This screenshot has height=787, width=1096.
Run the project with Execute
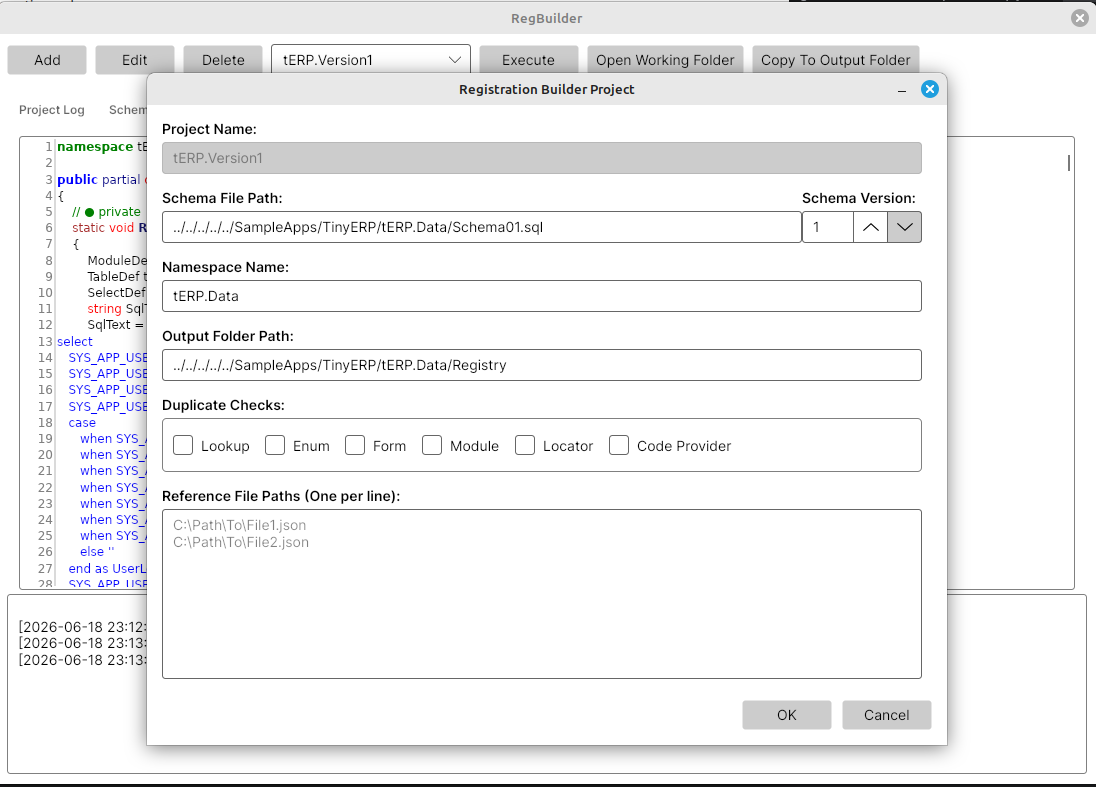(528, 60)
